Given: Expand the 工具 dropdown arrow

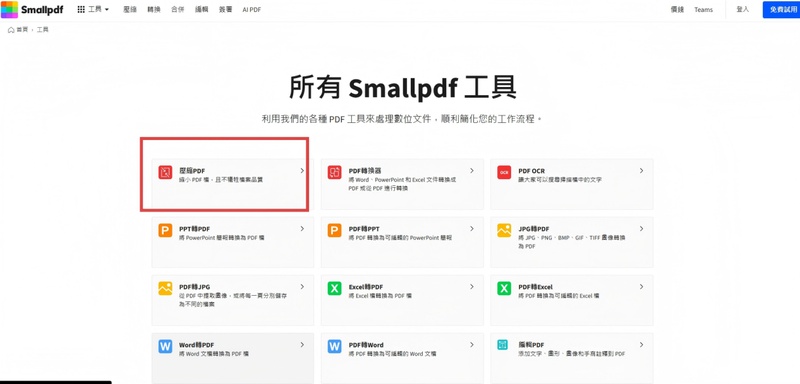Looking at the screenshot, I should click(x=107, y=10).
